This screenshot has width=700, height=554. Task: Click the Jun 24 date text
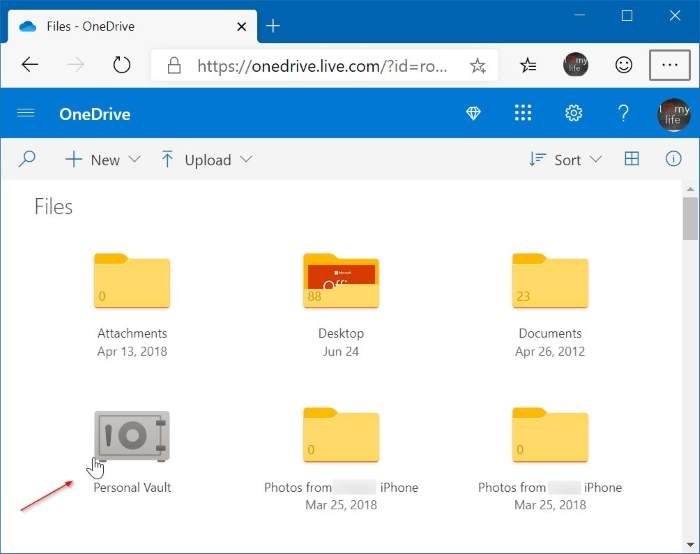[x=341, y=352]
